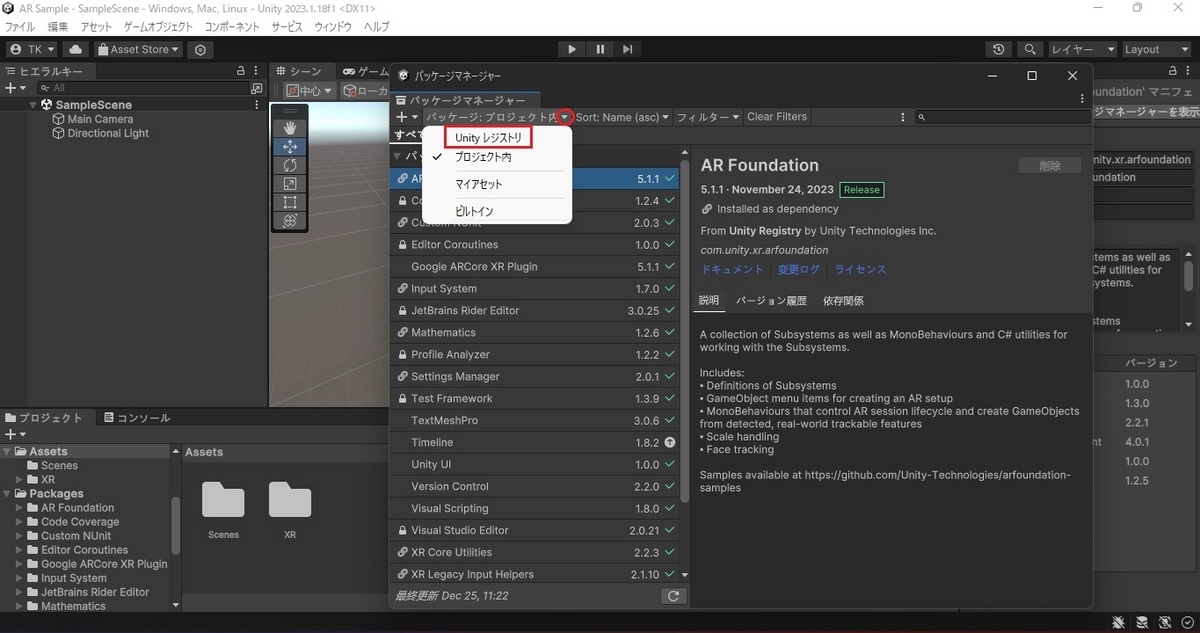Switch to the Console tab
This screenshot has height=633, width=1200.
coord(137,418)
